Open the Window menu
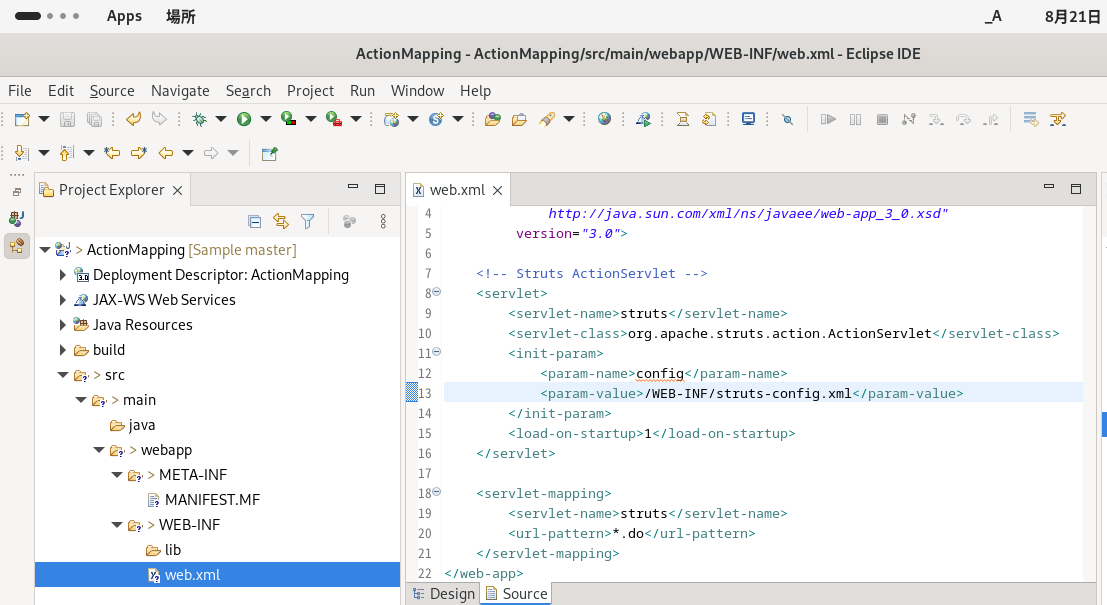This screenshot has width=1107, height=605. [x=417, y=91]
